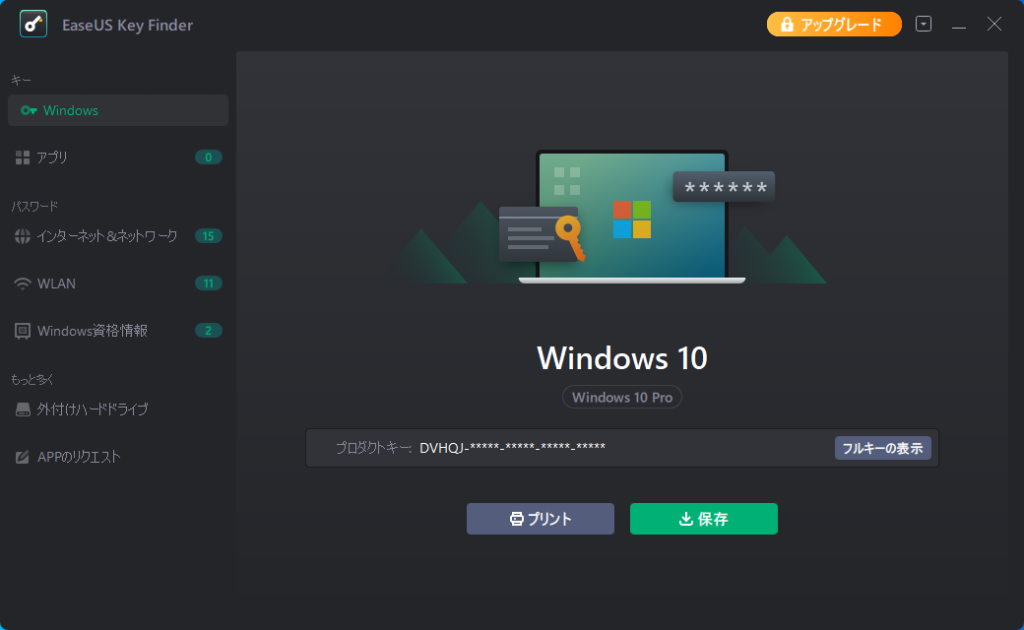This screenshot has height=630, width=1024.
Task: Click the green 保存 button
Action: 703,519
